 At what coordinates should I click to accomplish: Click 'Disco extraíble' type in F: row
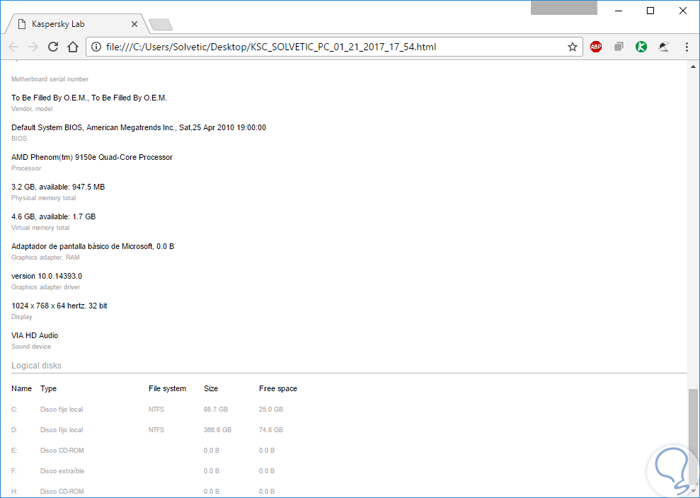tap(62, 471)
